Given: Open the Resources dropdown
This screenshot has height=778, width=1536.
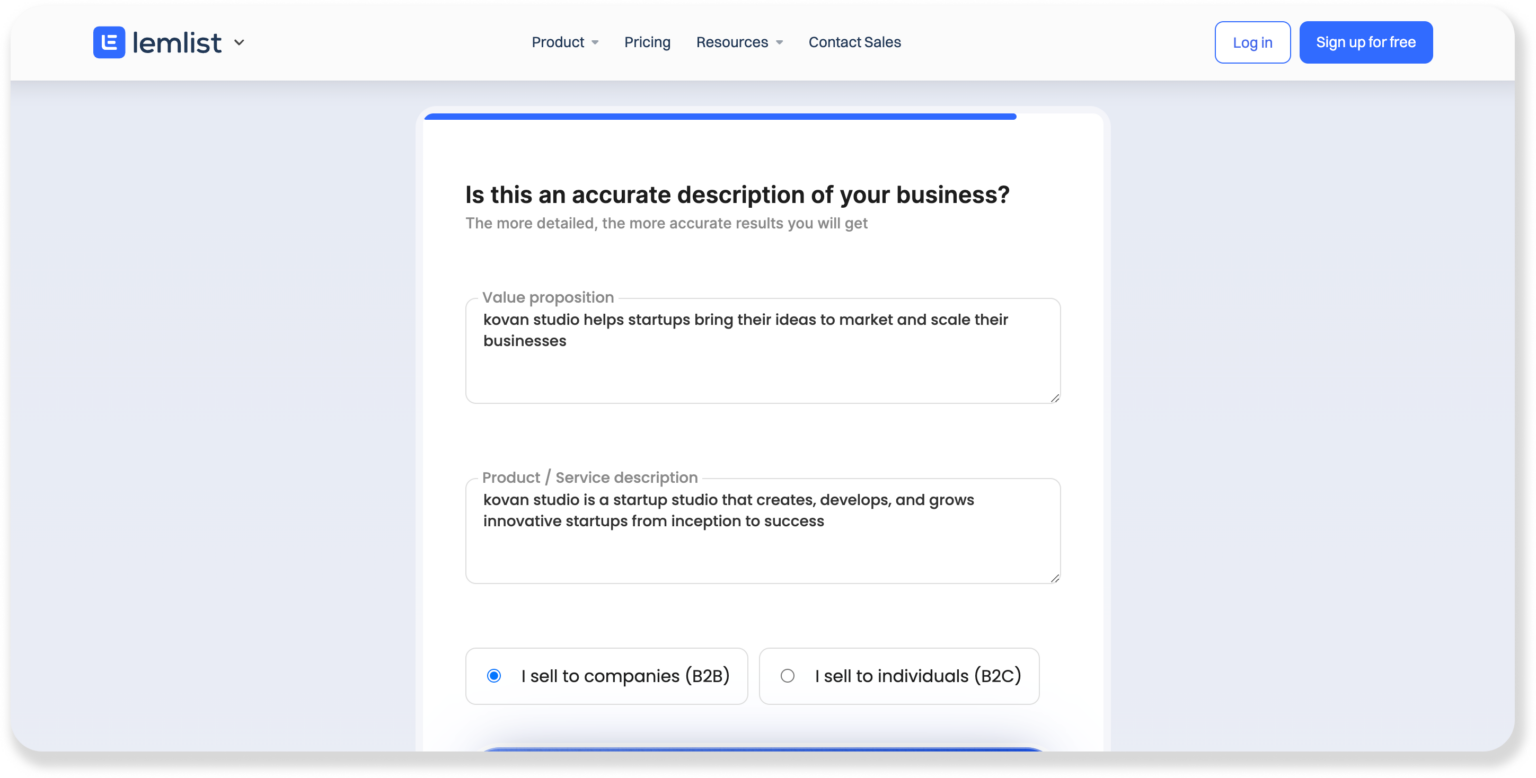Looking at the screenshot, I should (x=732, y=42).
